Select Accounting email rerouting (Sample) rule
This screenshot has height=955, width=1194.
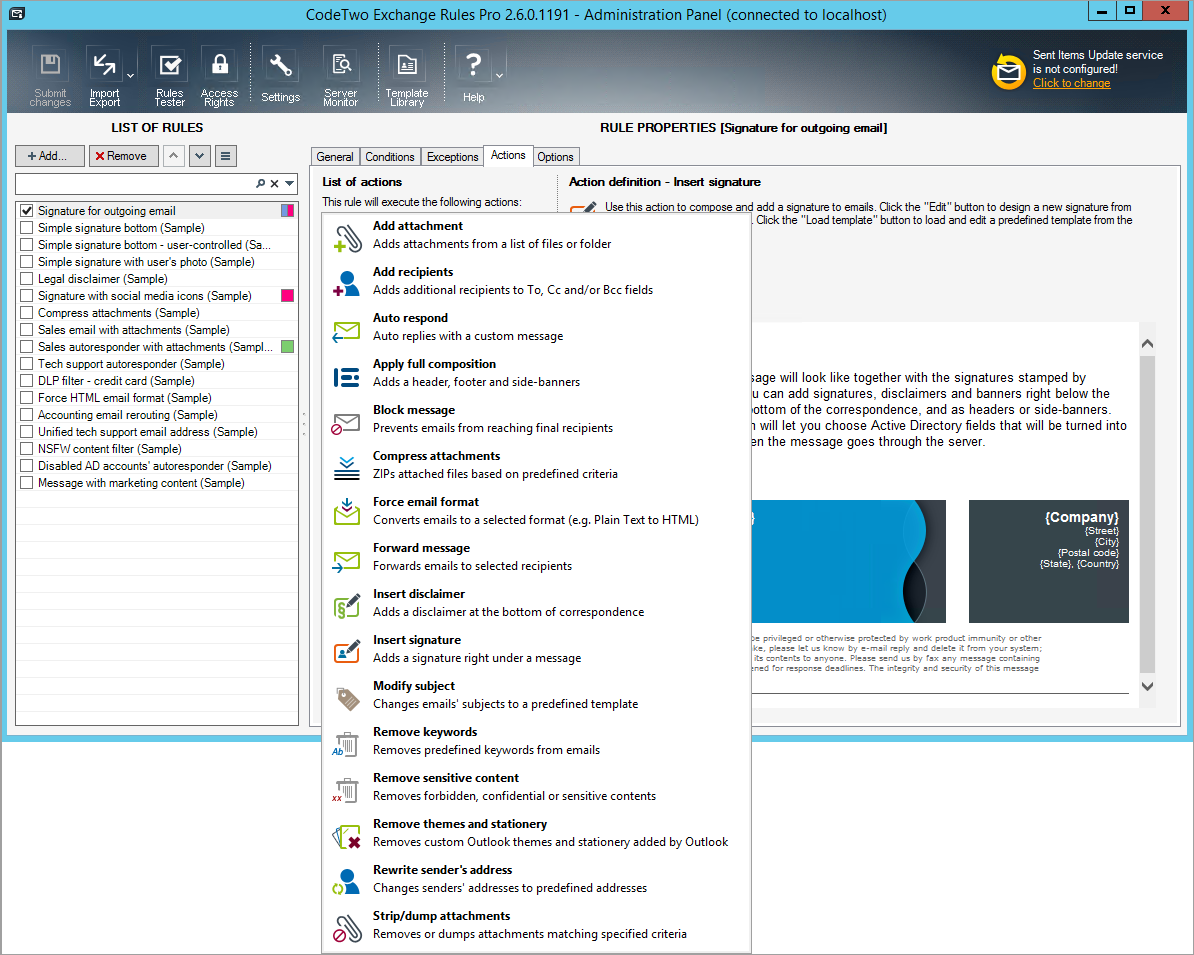tap(157, 415)
